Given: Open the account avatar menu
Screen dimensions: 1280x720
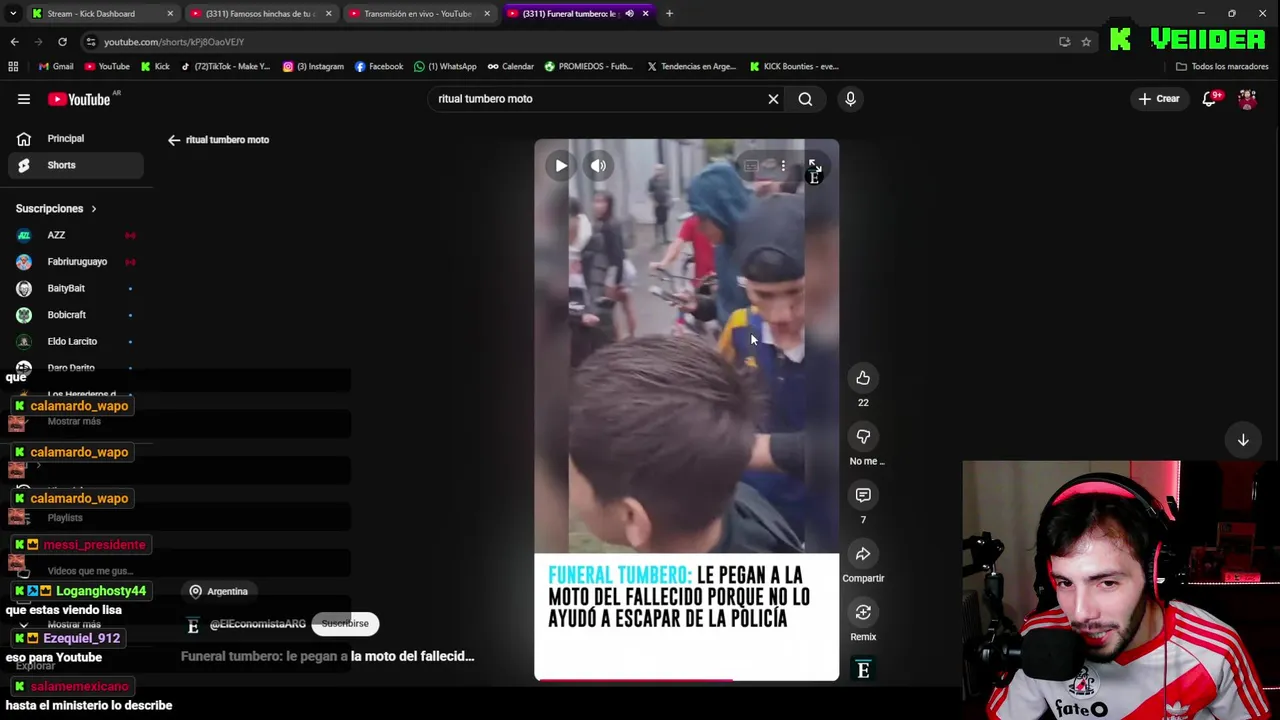Looking at the screenshot, I should (1247, 99).
